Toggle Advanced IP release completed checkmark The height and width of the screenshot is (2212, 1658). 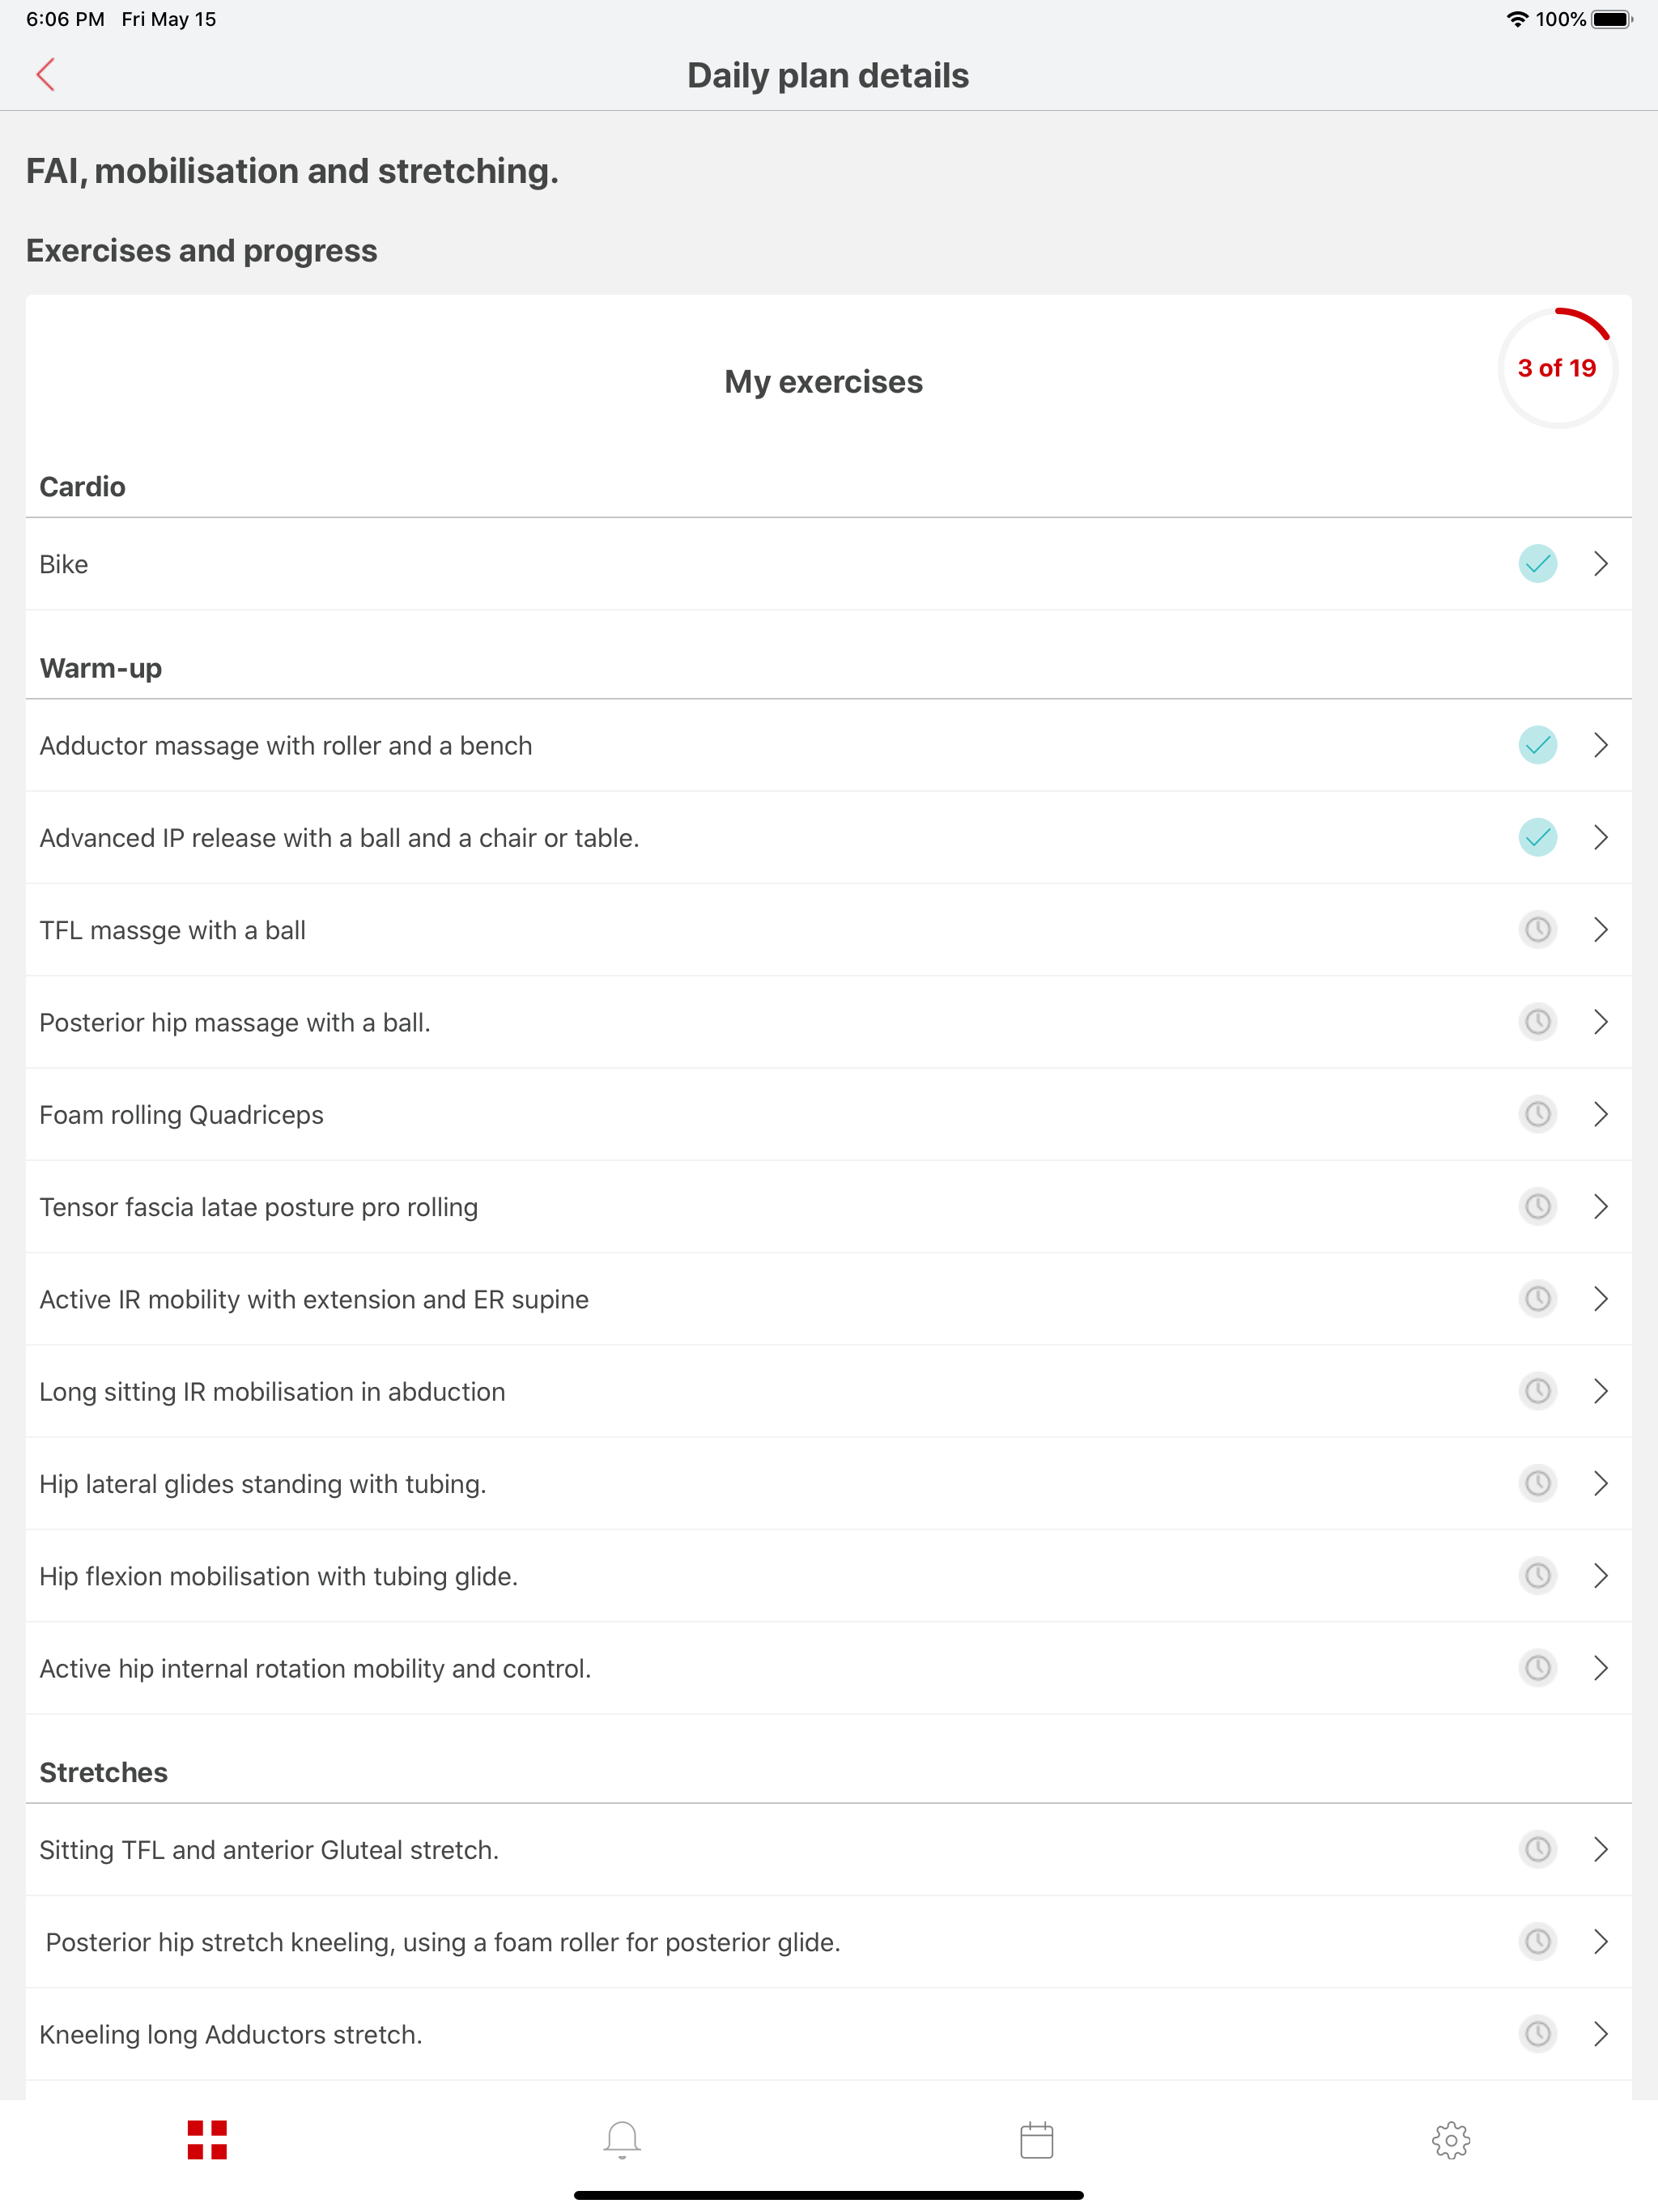click(1537, 837)
